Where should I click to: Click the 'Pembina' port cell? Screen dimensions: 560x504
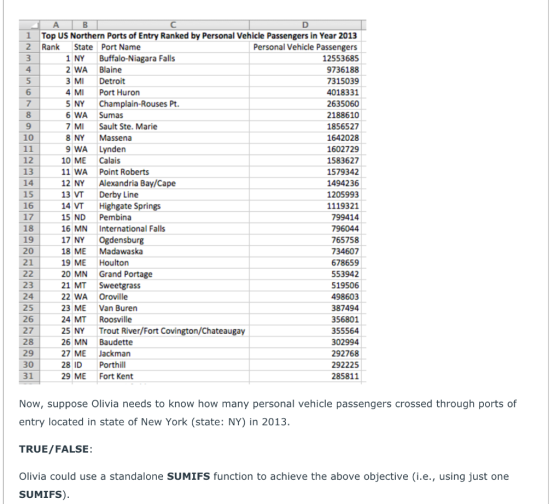(173, 217)
